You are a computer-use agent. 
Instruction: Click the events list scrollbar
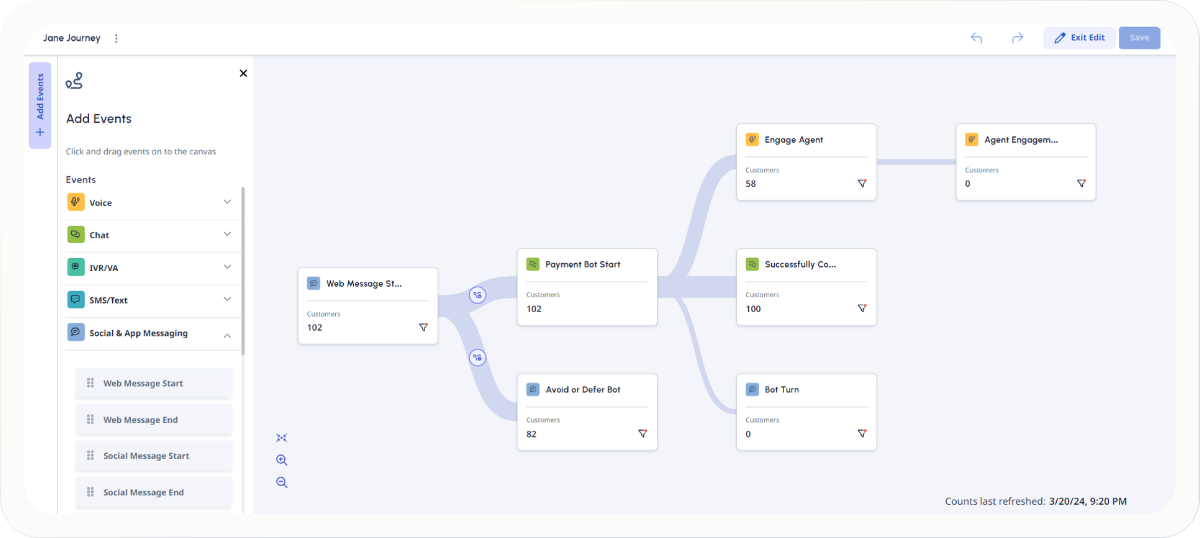tap(243, 270)
